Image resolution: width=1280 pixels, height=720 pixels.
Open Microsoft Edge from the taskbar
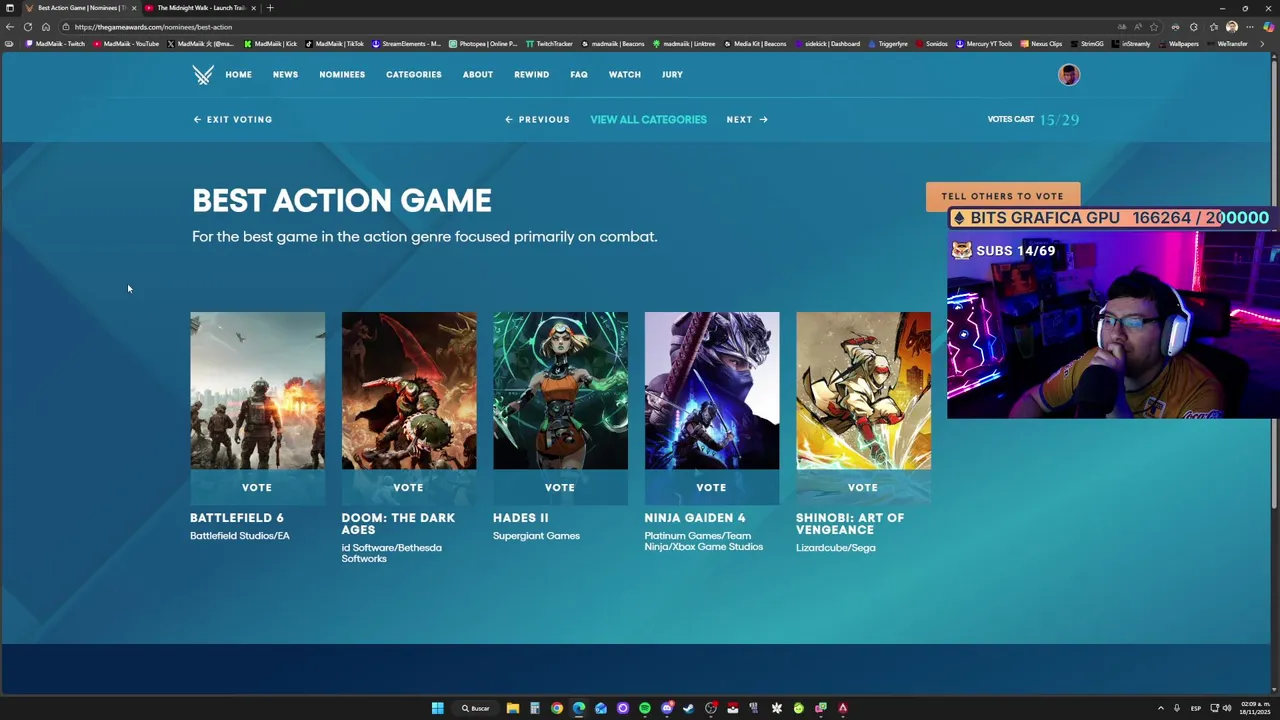click(x=579, y=708)
